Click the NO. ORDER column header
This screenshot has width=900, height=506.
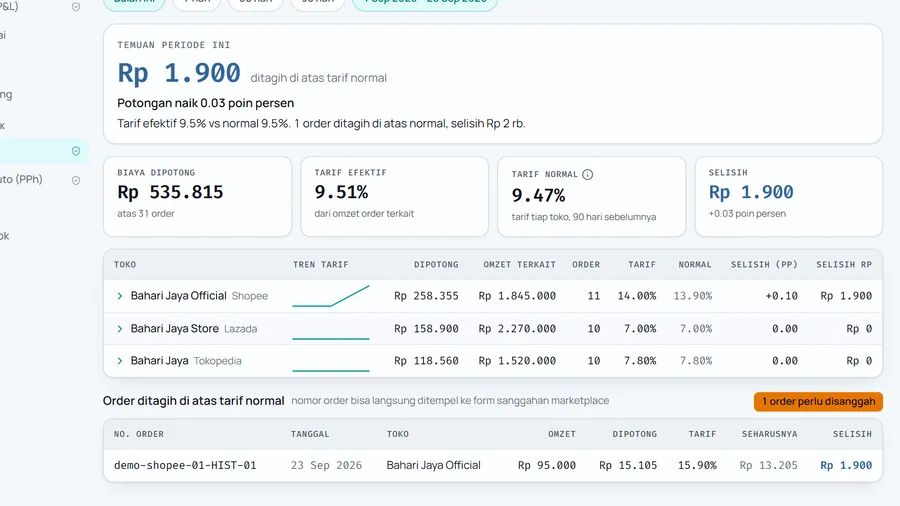(x=139, y=434)
